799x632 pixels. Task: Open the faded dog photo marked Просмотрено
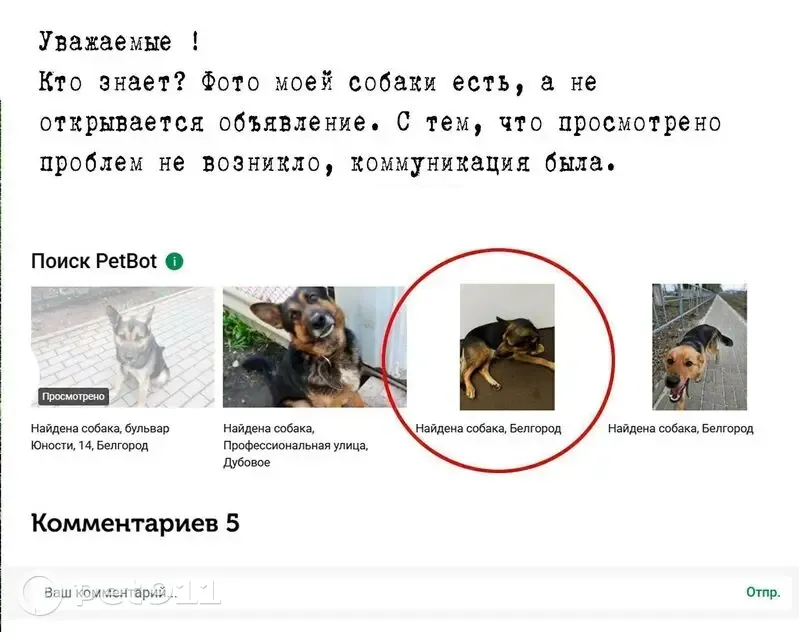(123, 347)
